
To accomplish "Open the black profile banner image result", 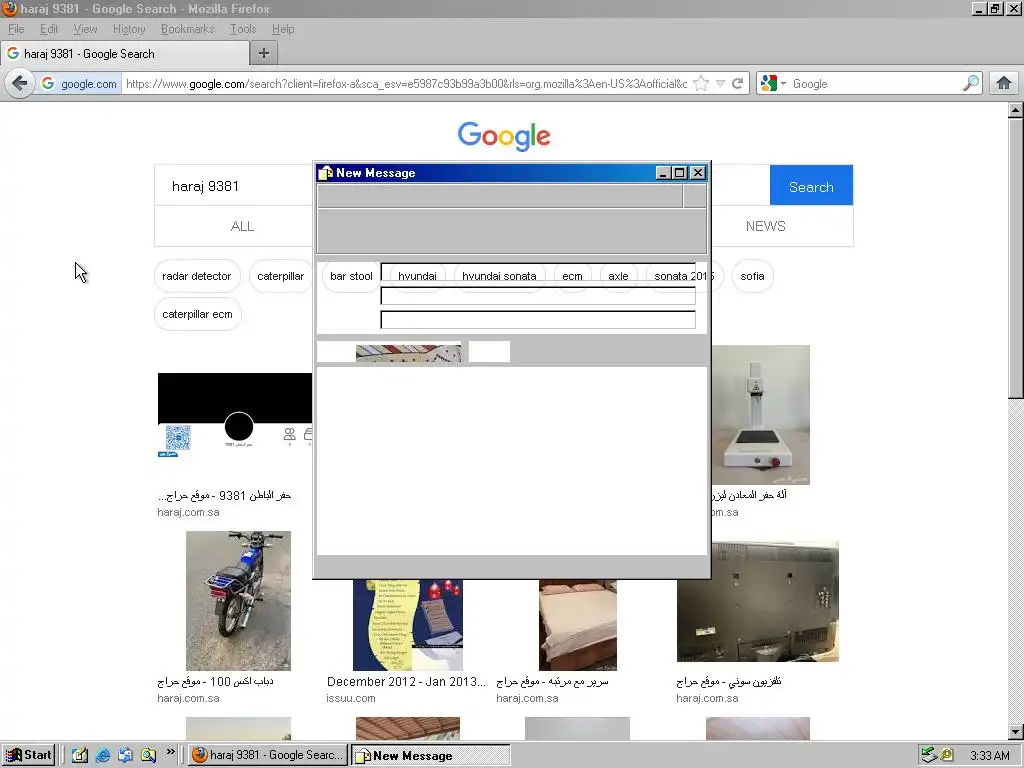I will pos(235,415).
